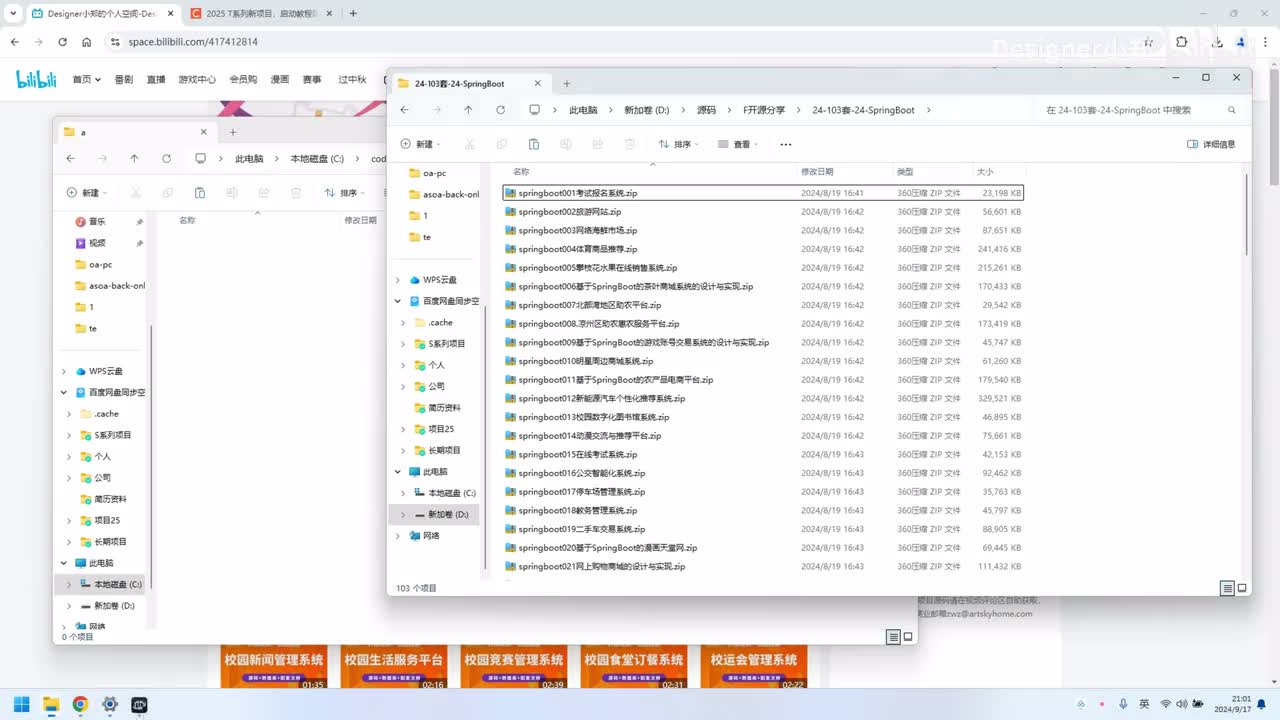Viewport: 1280px width, 720px height.
Task: Click Paste icon in SpringBoot window toolbar
Action: pos(534,144)
